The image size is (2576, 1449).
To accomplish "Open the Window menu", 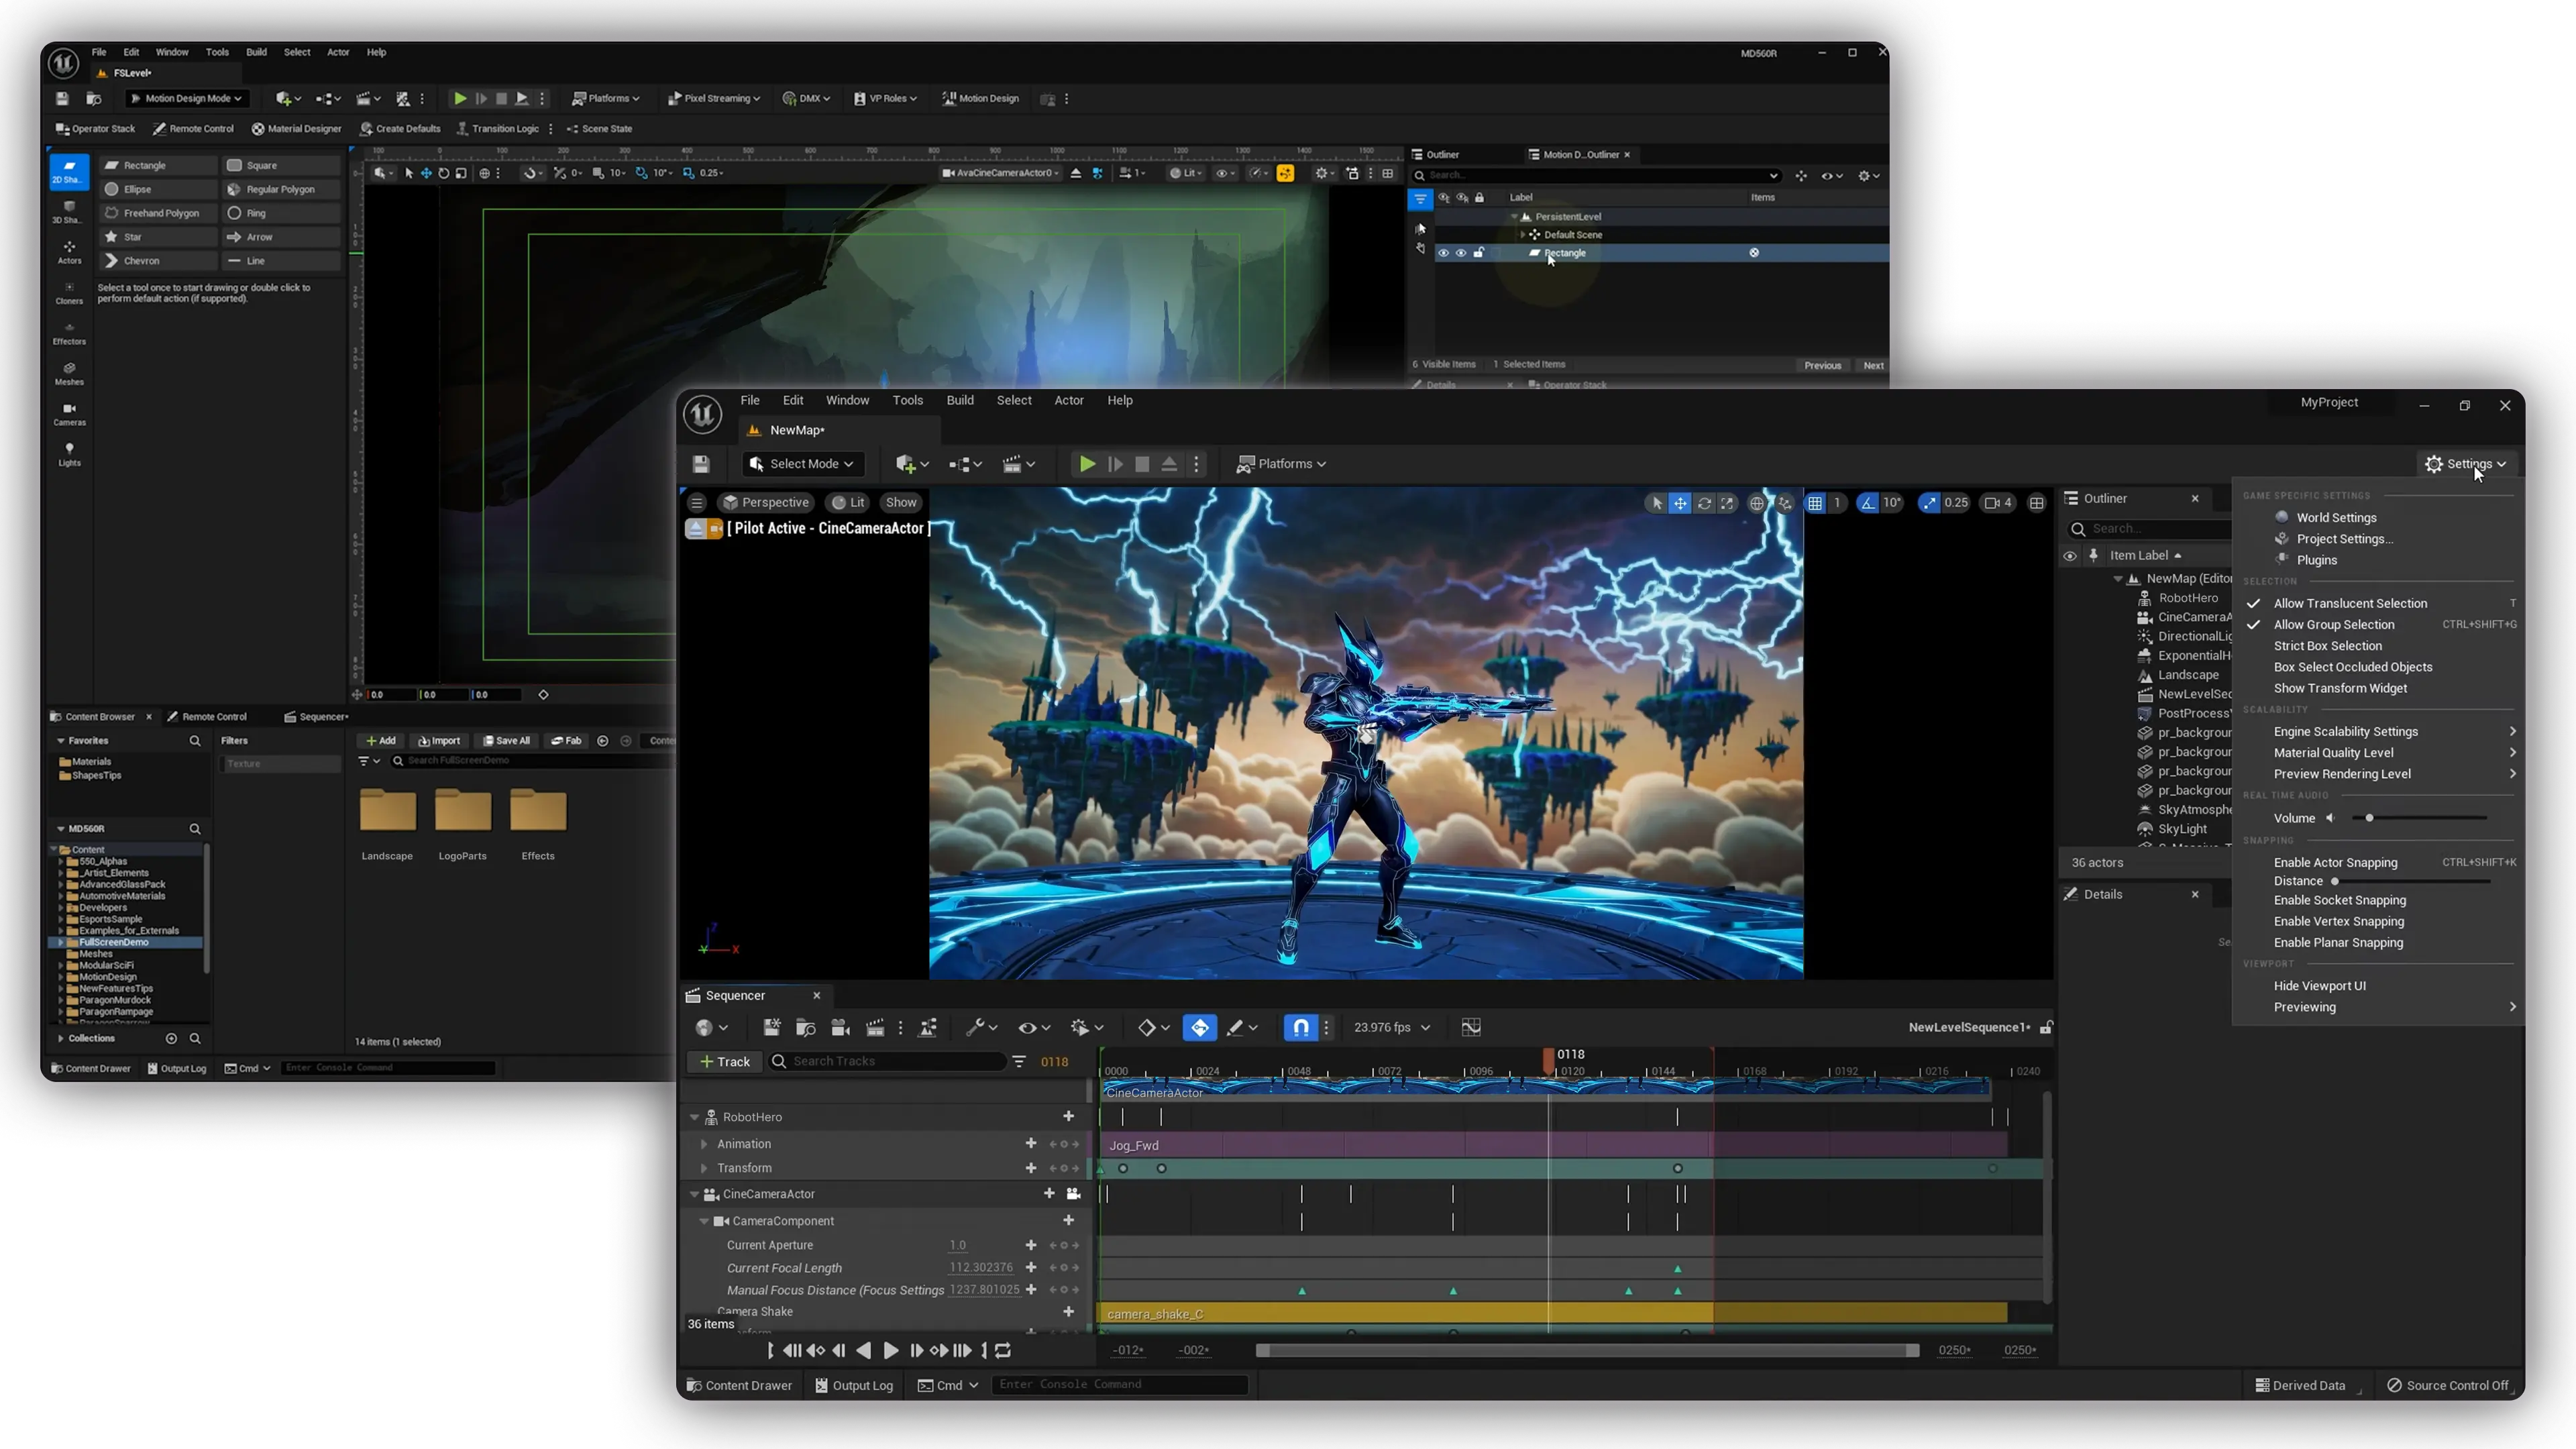I will point(847,400).
